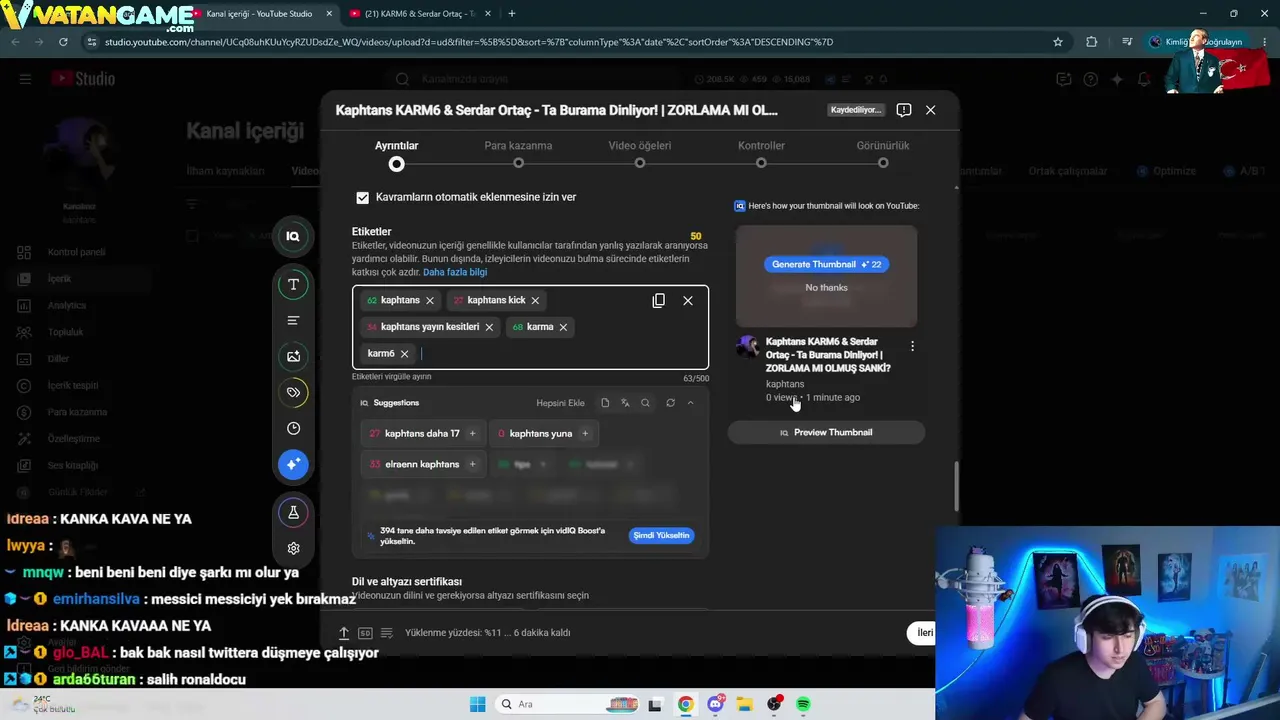
Task: Click the 'Şimdi Yükseltin' upgrade button
Action: (662, 535)
